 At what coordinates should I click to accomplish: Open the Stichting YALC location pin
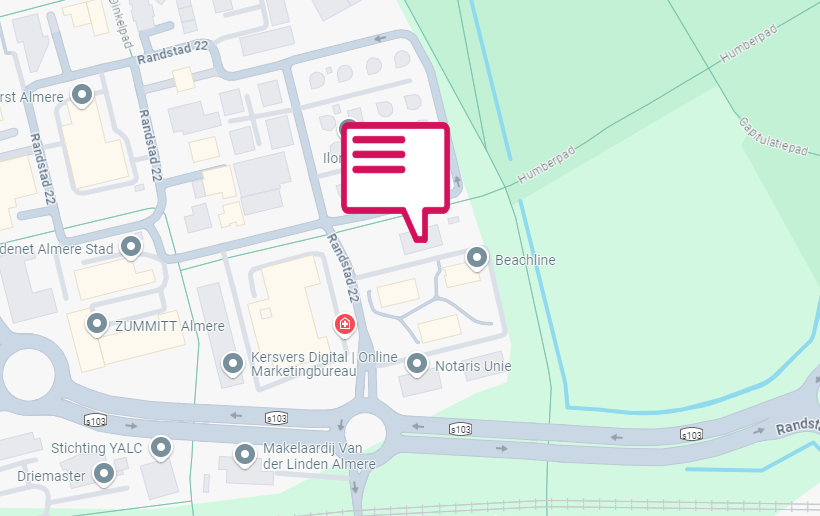click(x=161, y=448)
